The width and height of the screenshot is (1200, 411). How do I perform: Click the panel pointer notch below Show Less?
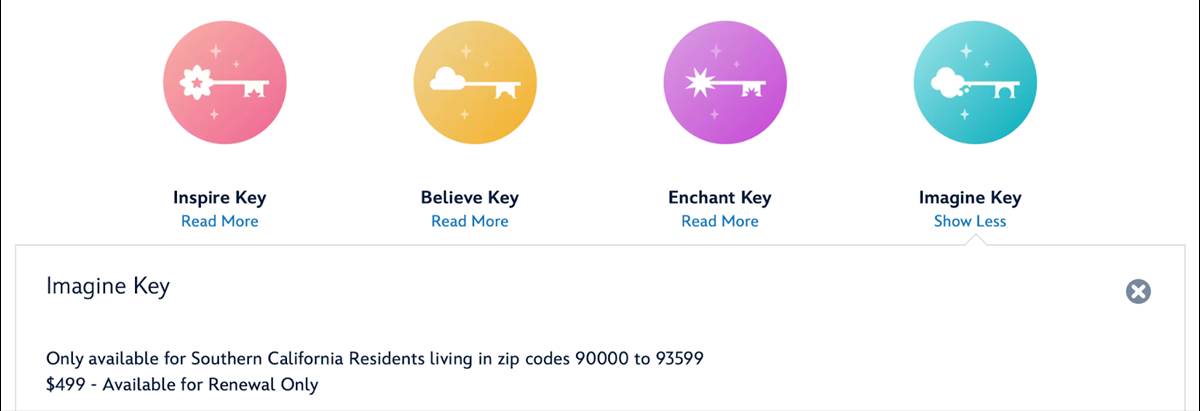[970, 240]
